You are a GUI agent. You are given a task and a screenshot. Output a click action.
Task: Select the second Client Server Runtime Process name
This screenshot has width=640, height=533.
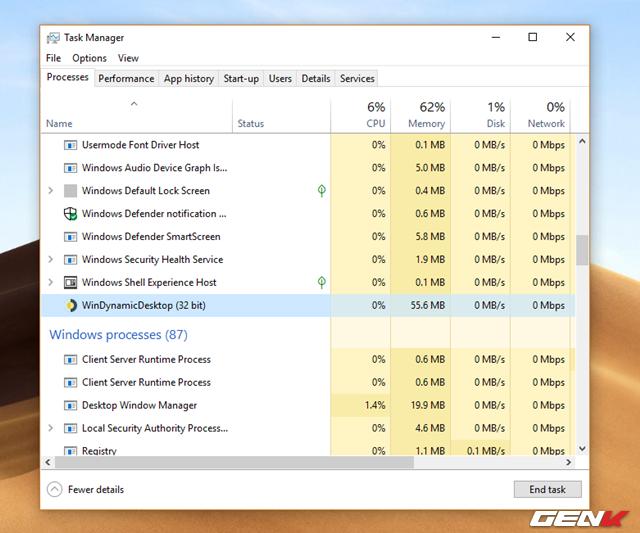(x=146, y=382)
